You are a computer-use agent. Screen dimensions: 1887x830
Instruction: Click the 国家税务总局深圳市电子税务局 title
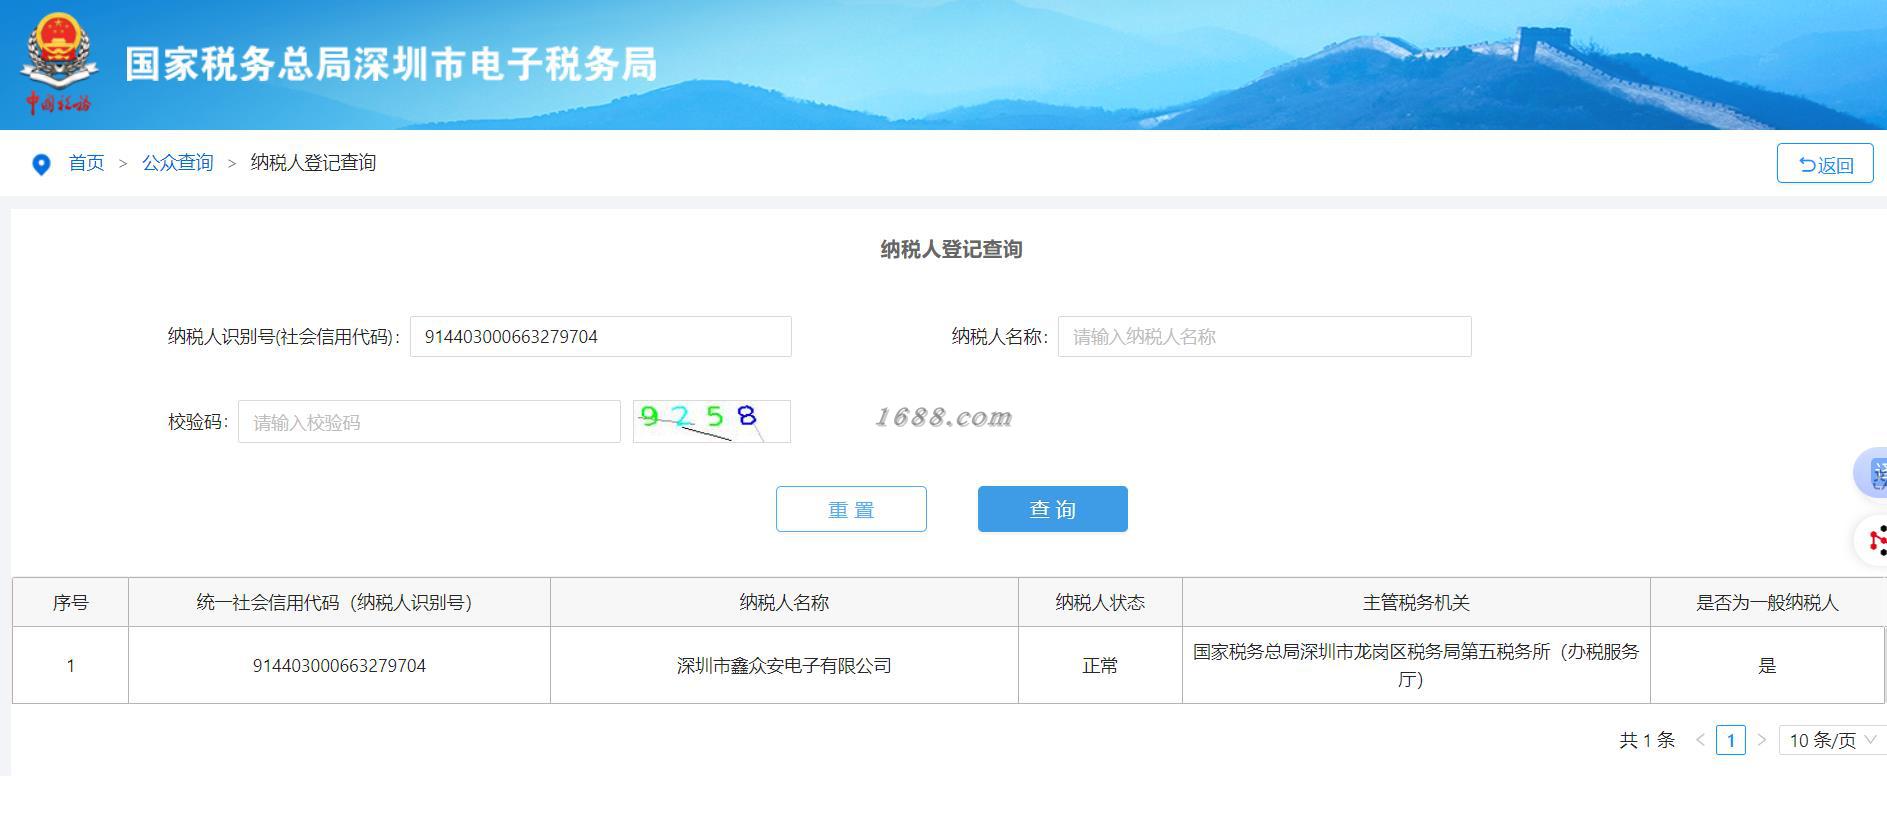[391, 64]
